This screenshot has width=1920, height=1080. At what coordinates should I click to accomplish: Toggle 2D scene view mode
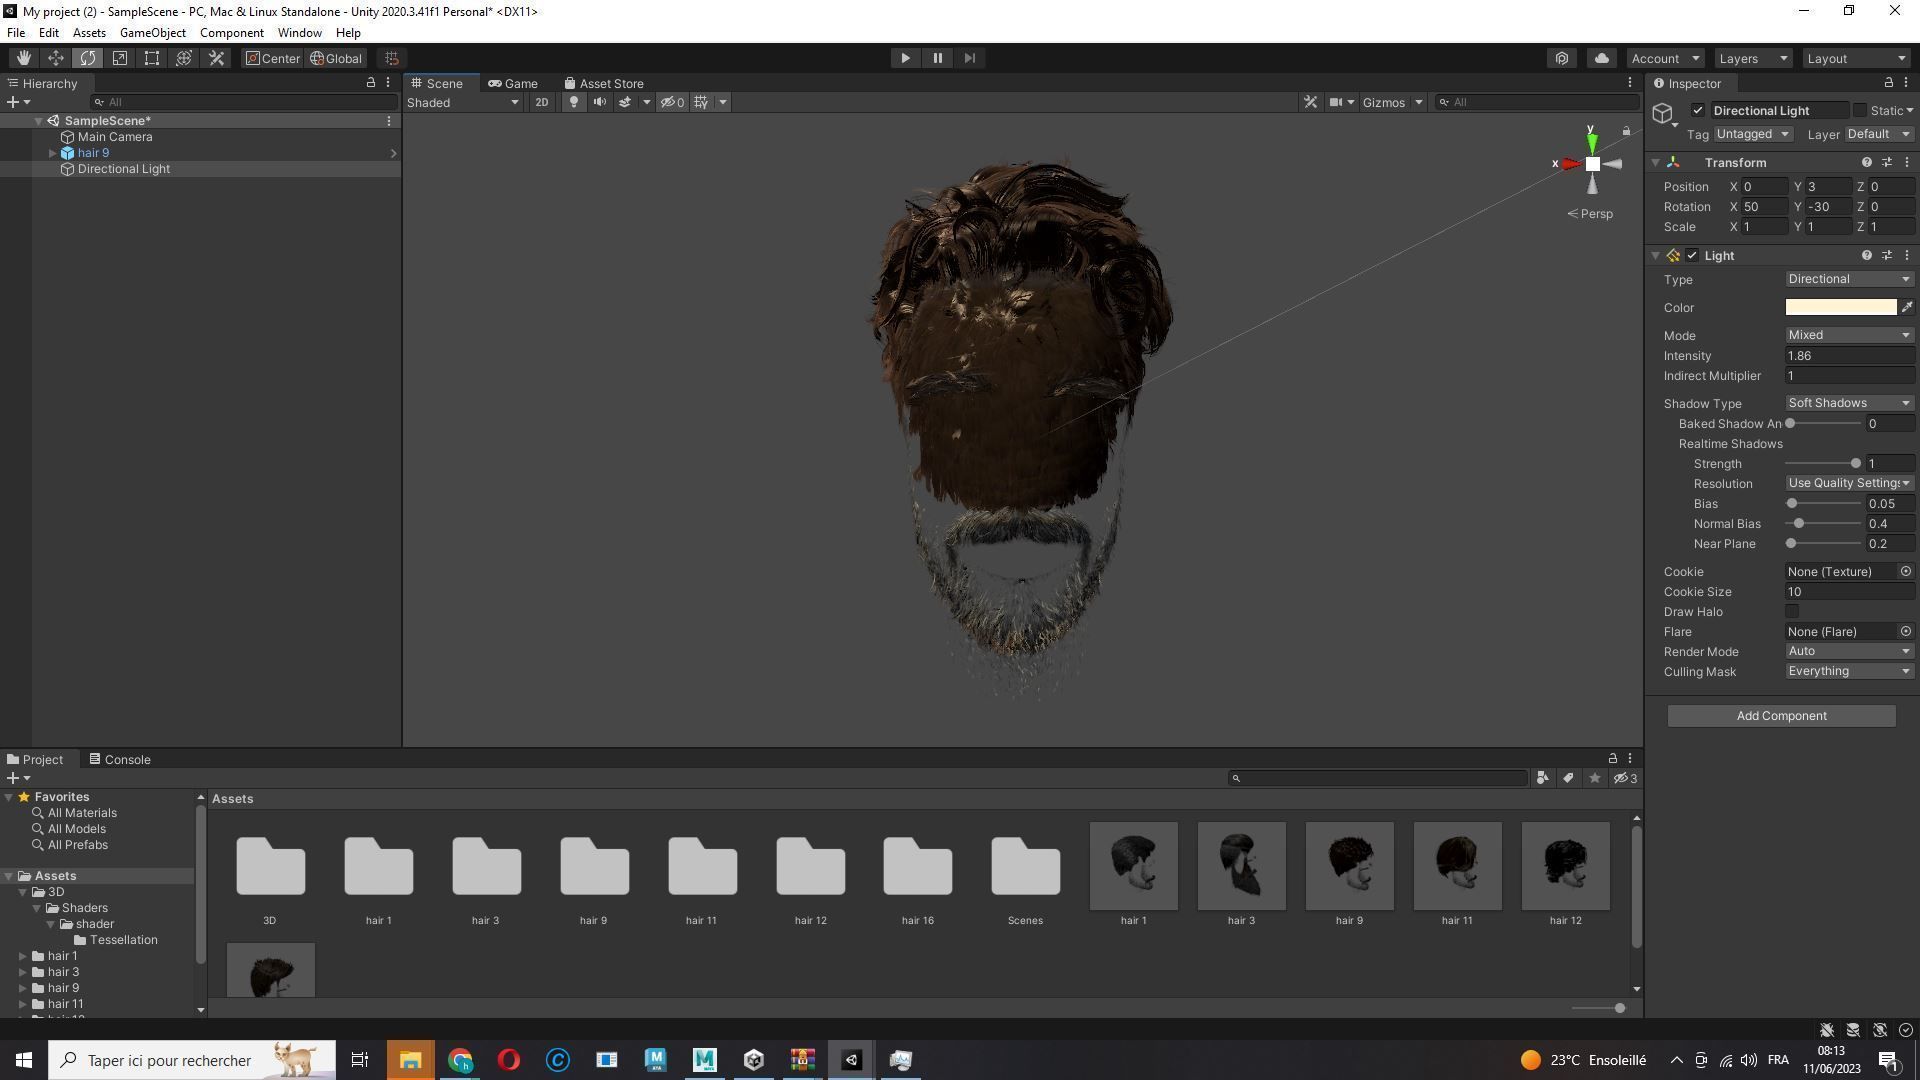(x=541, y=102)
